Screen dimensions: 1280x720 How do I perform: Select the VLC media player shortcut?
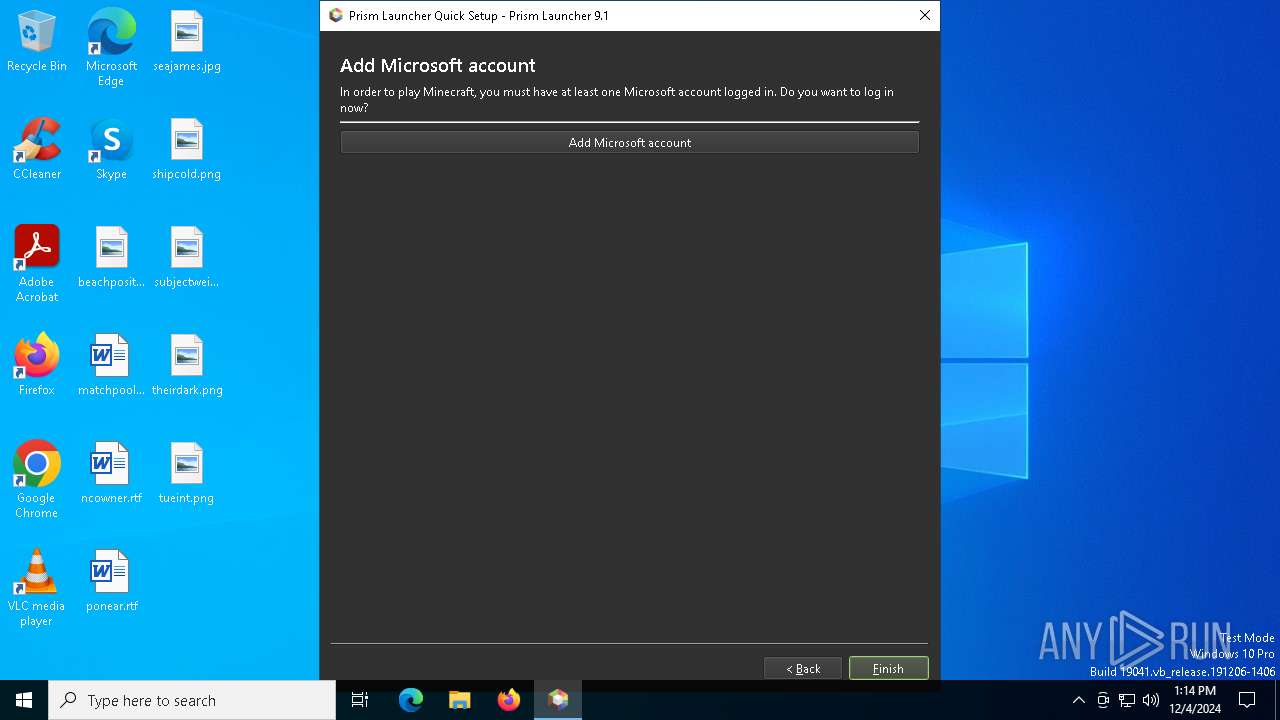(x=37, y=588)
